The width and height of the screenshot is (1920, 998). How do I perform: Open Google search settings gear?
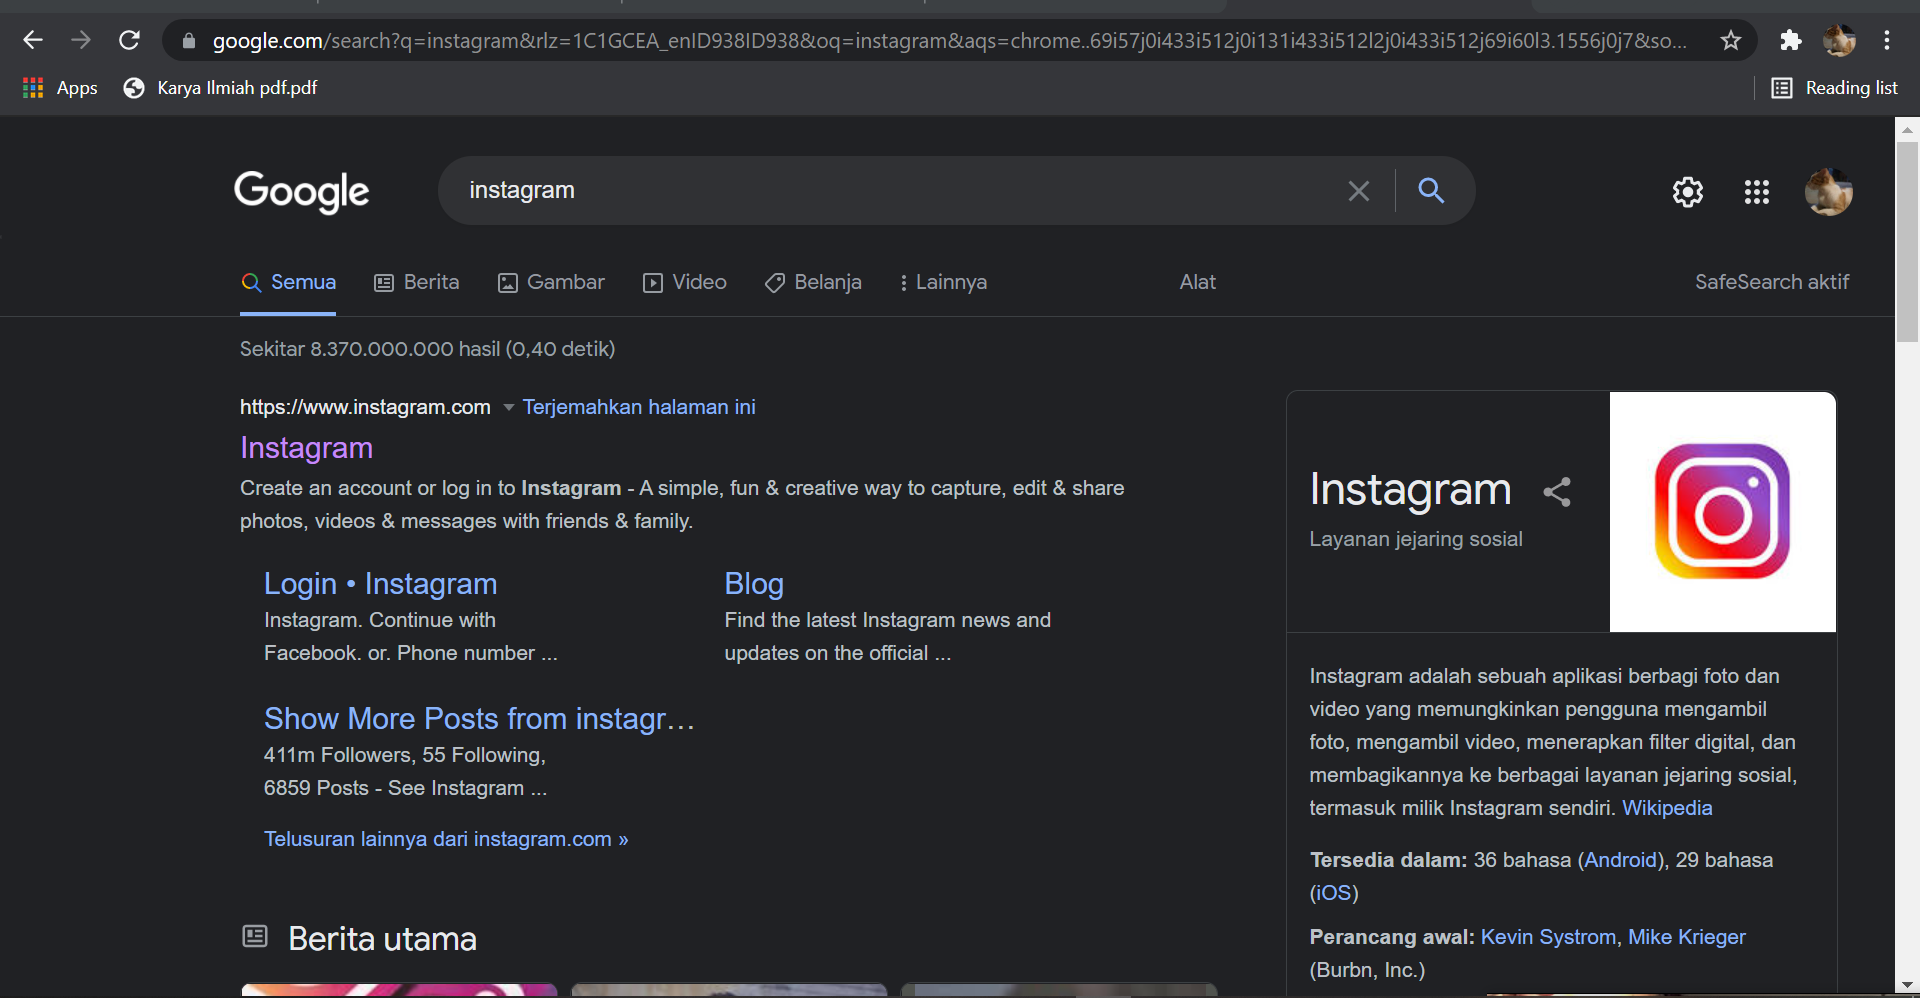pyautogui.click(x=1688, y=192)
